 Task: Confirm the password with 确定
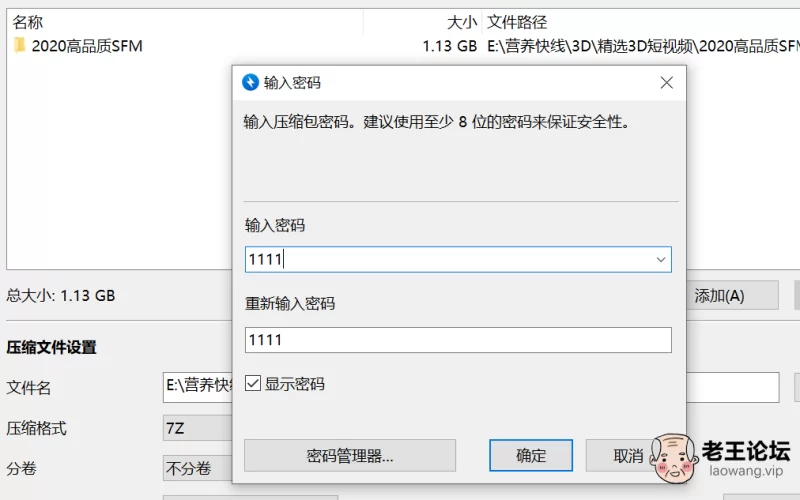531,455
